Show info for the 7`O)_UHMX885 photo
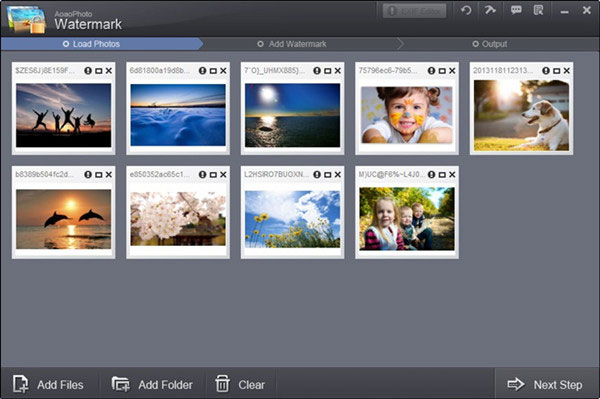 tap(317, 71)
